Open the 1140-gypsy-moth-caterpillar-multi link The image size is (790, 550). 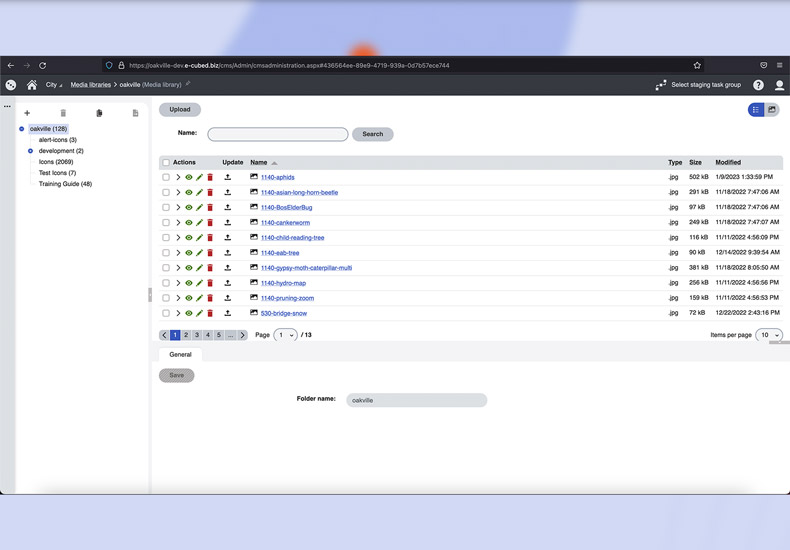[306, 268]
